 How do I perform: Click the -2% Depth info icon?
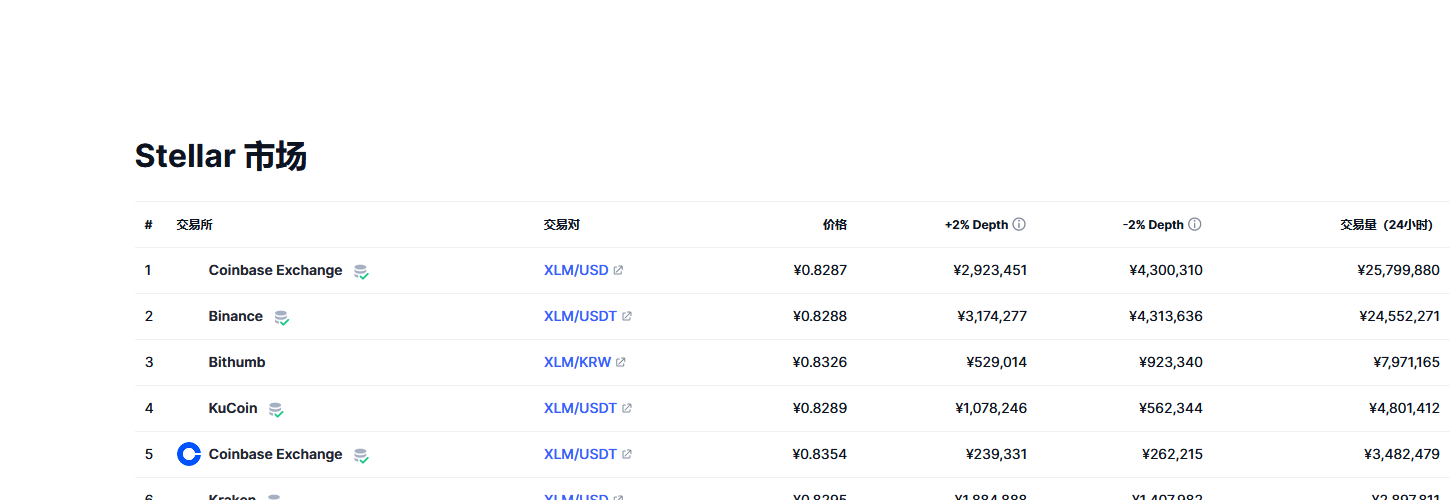pos(1195,225)
